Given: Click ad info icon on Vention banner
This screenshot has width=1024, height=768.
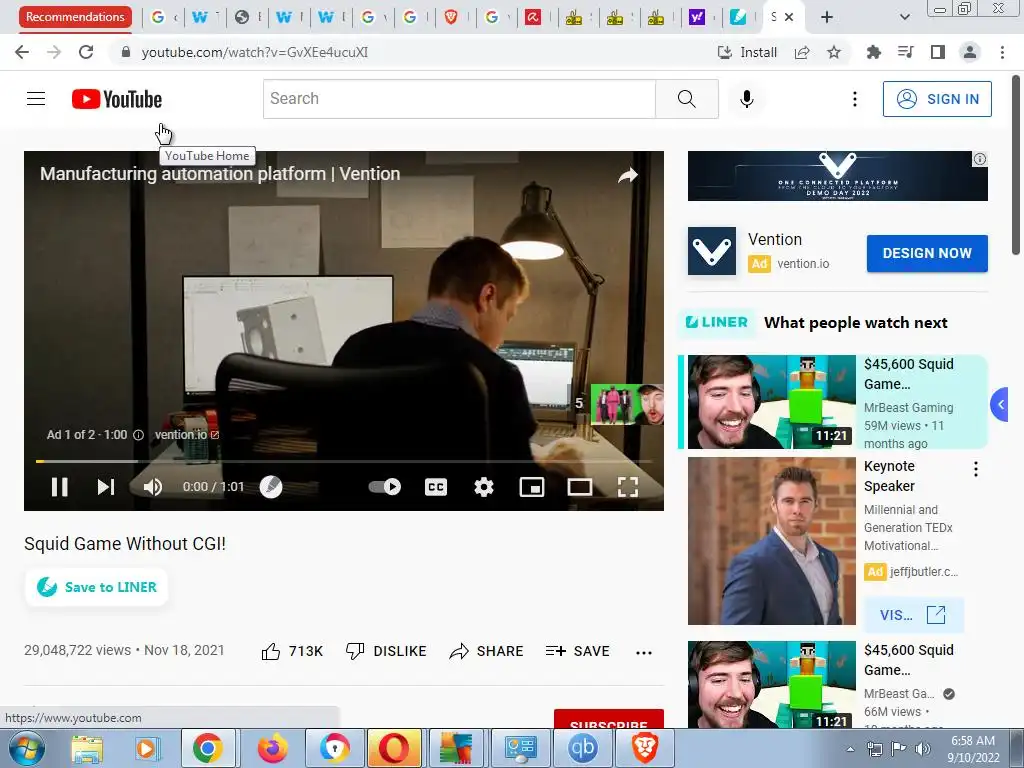Looking at the screenshot, I should tap(980, 159).
